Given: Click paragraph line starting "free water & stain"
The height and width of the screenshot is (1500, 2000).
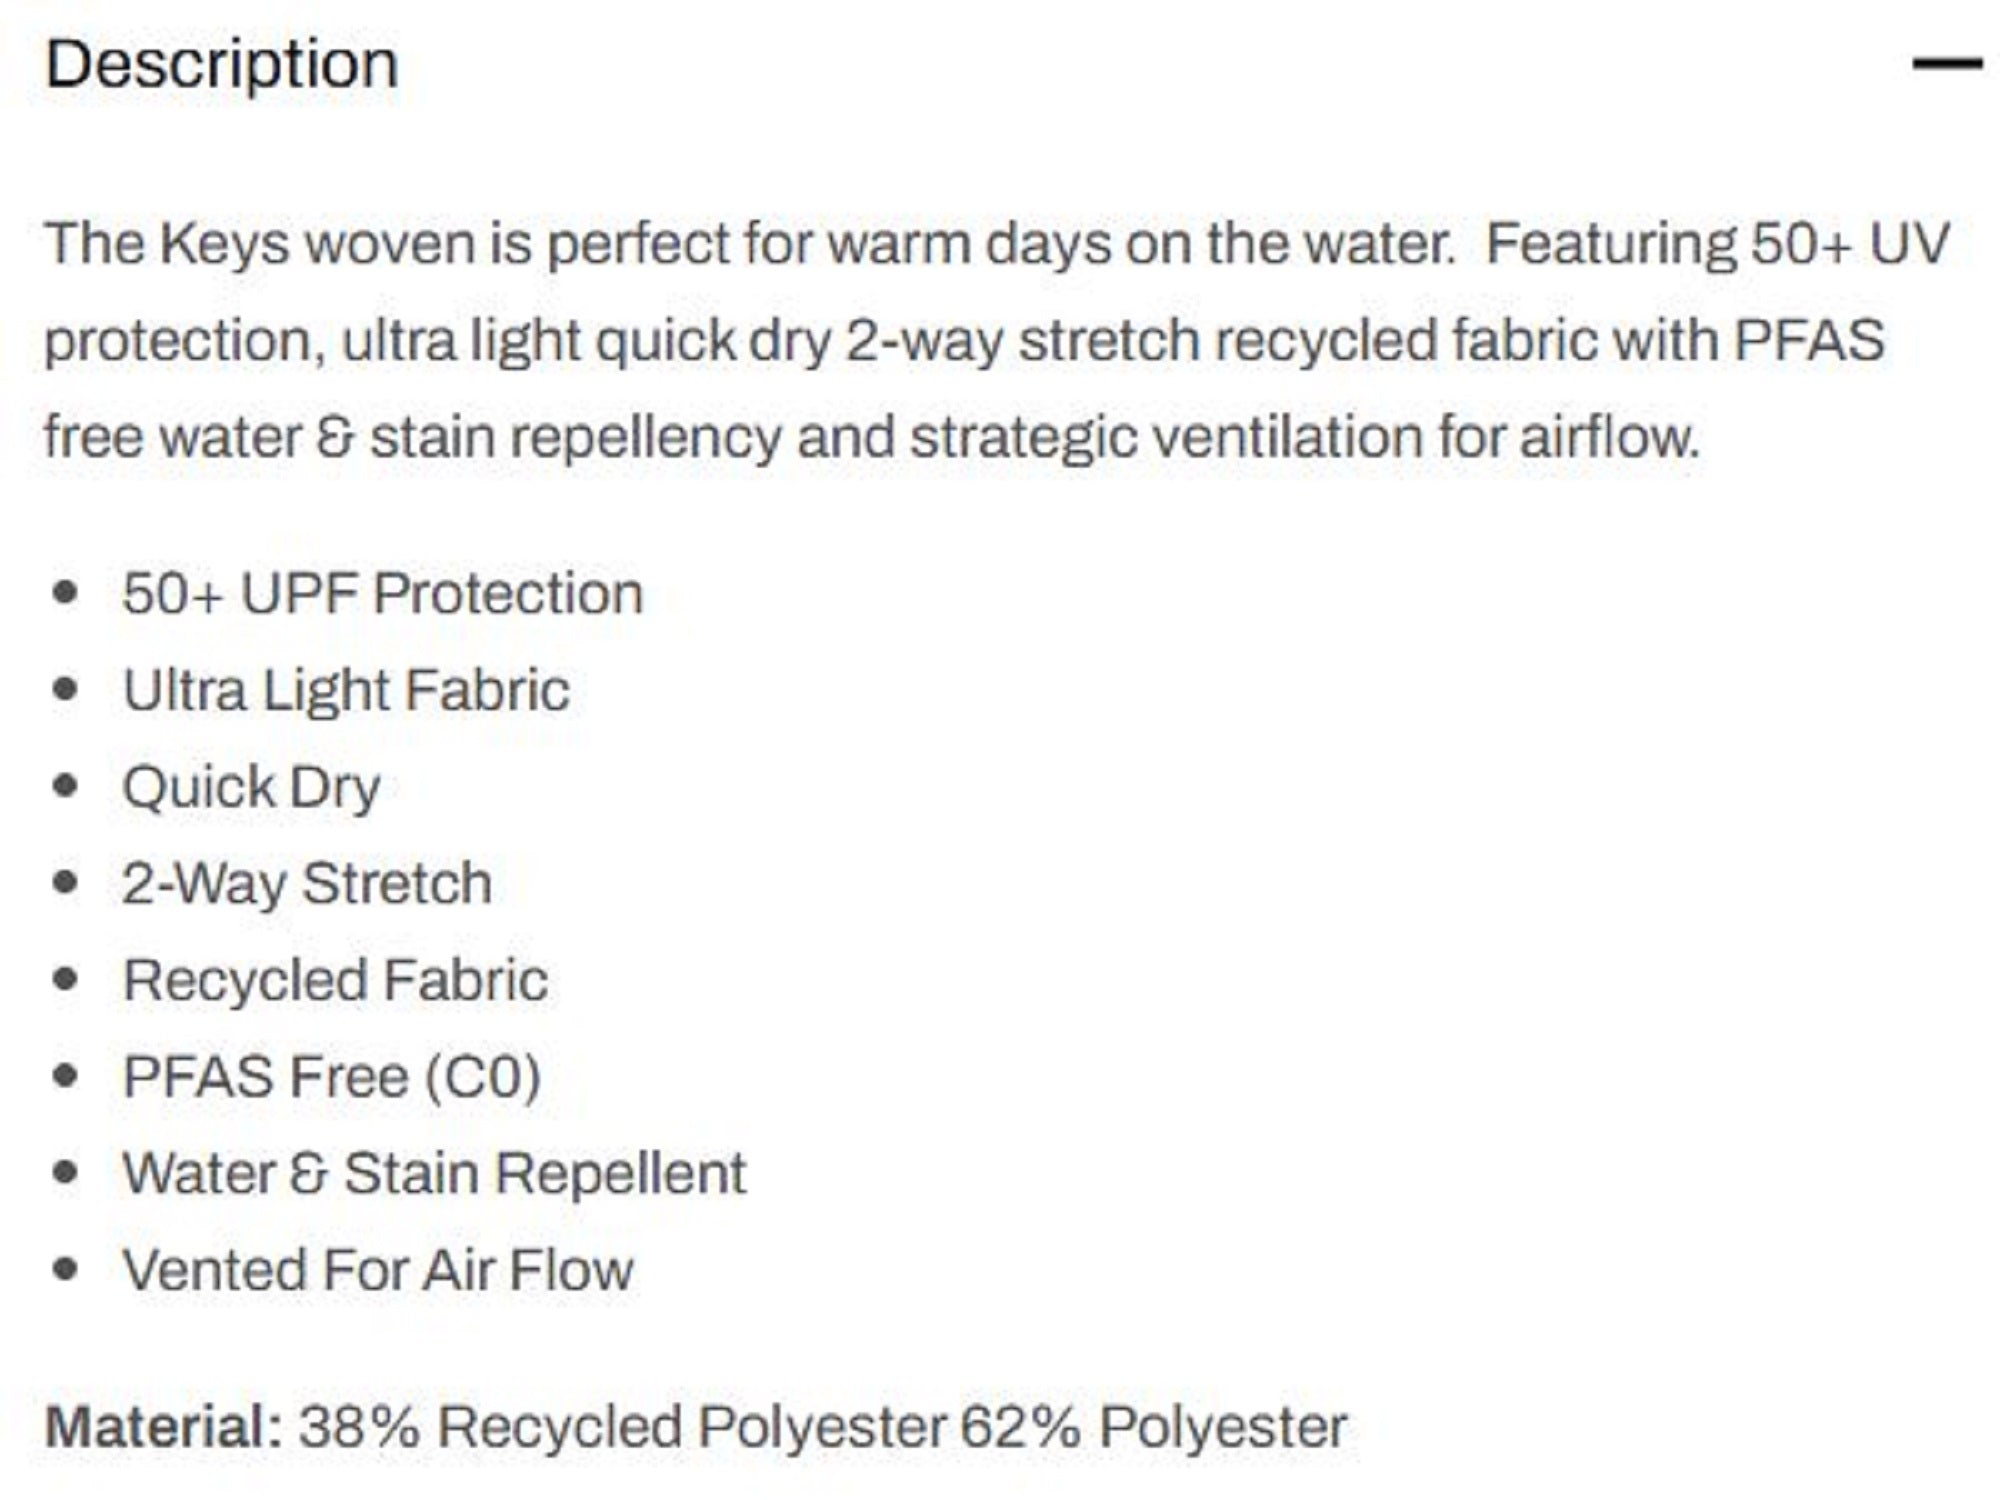Looking at the screenshot, I should [x=871, y=438].
